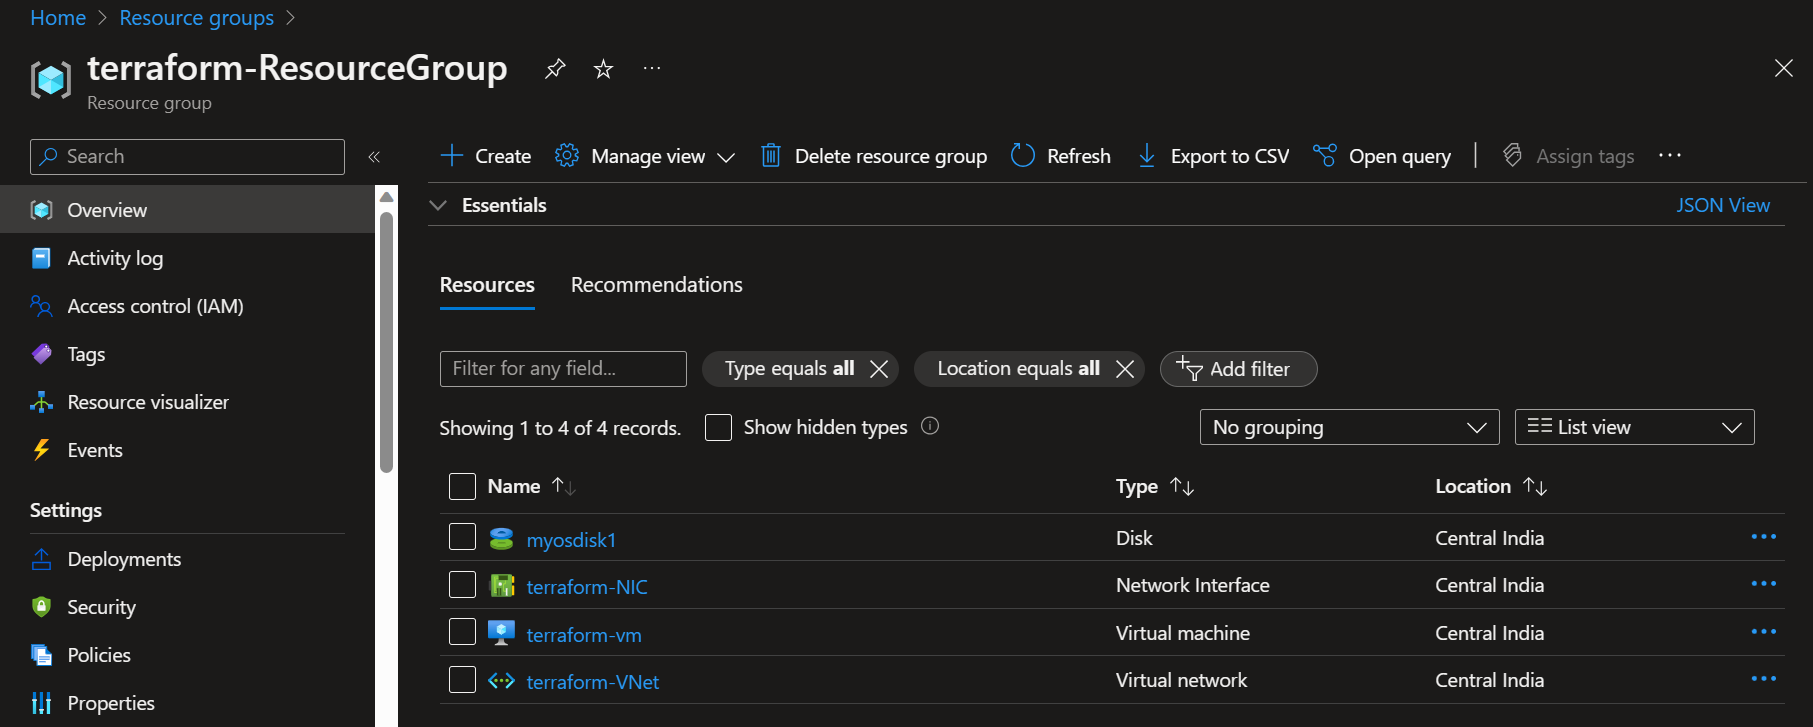The width and height of the screenshot is (1813, 727).
Task: Pin the resource group to dashboard
Action: pyautogui.click(x=554, y=69)
